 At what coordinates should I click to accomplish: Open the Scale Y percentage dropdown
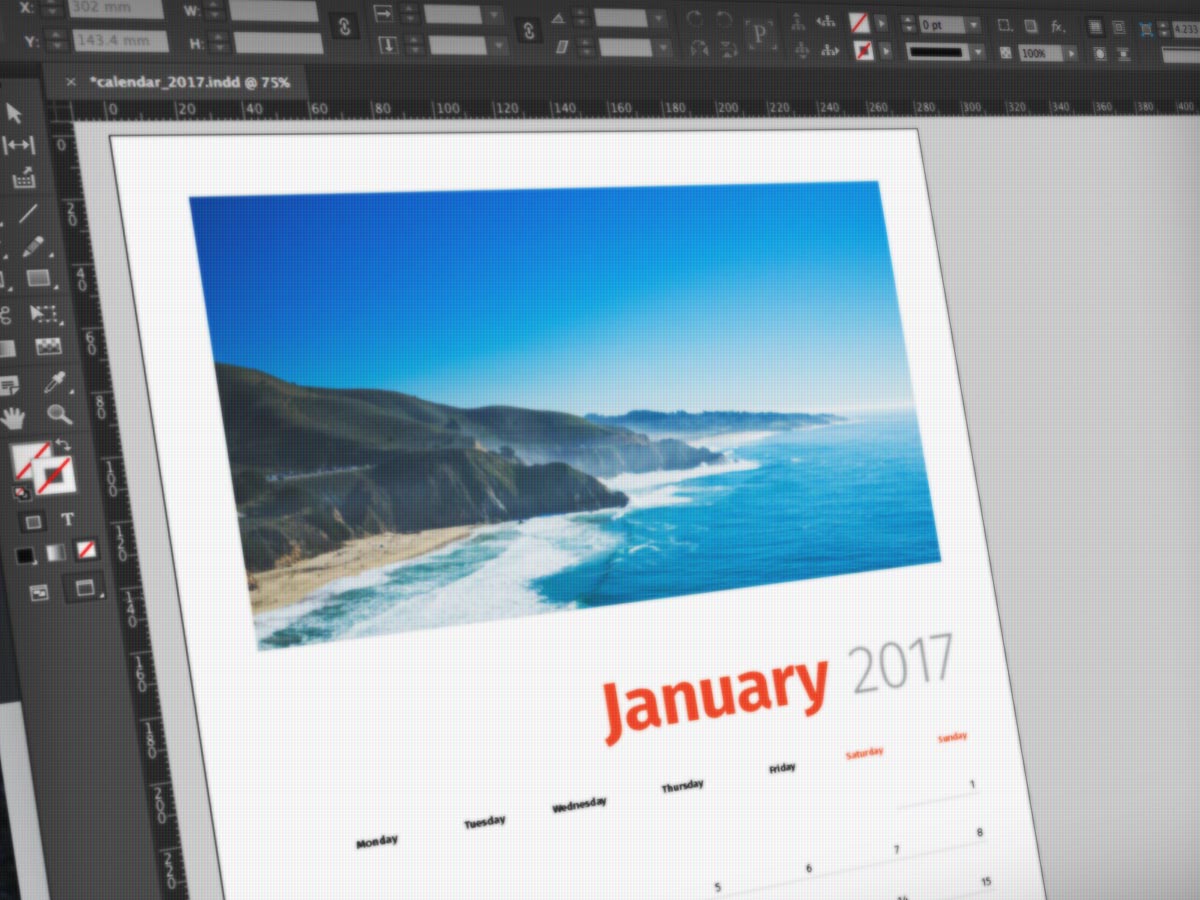click(x=499, y=46)
